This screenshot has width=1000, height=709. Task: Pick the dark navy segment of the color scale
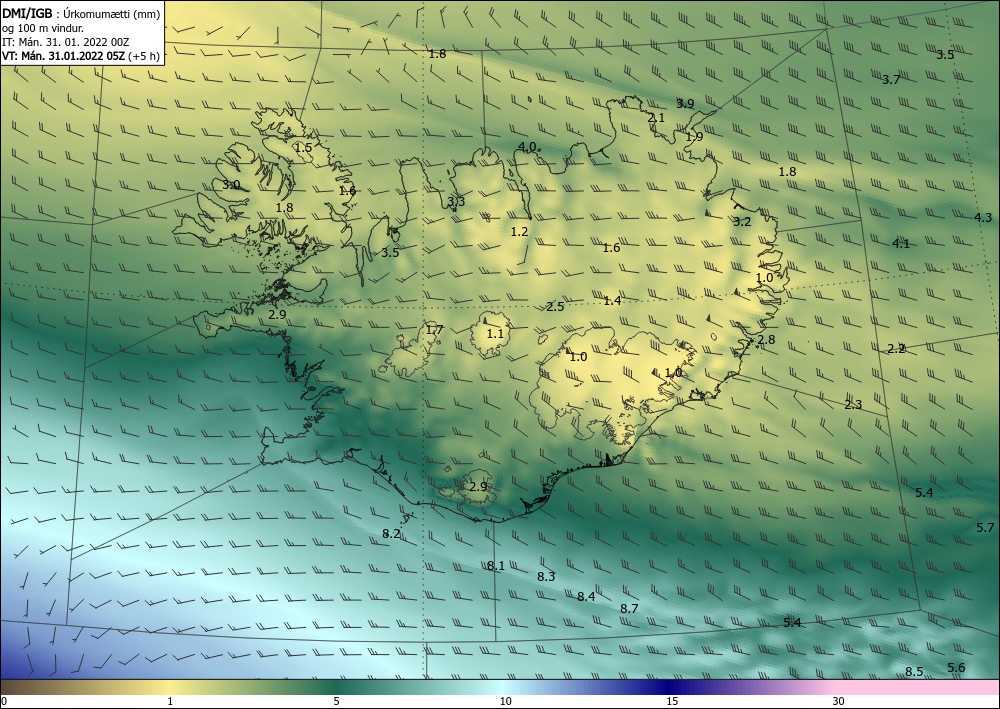666,687
